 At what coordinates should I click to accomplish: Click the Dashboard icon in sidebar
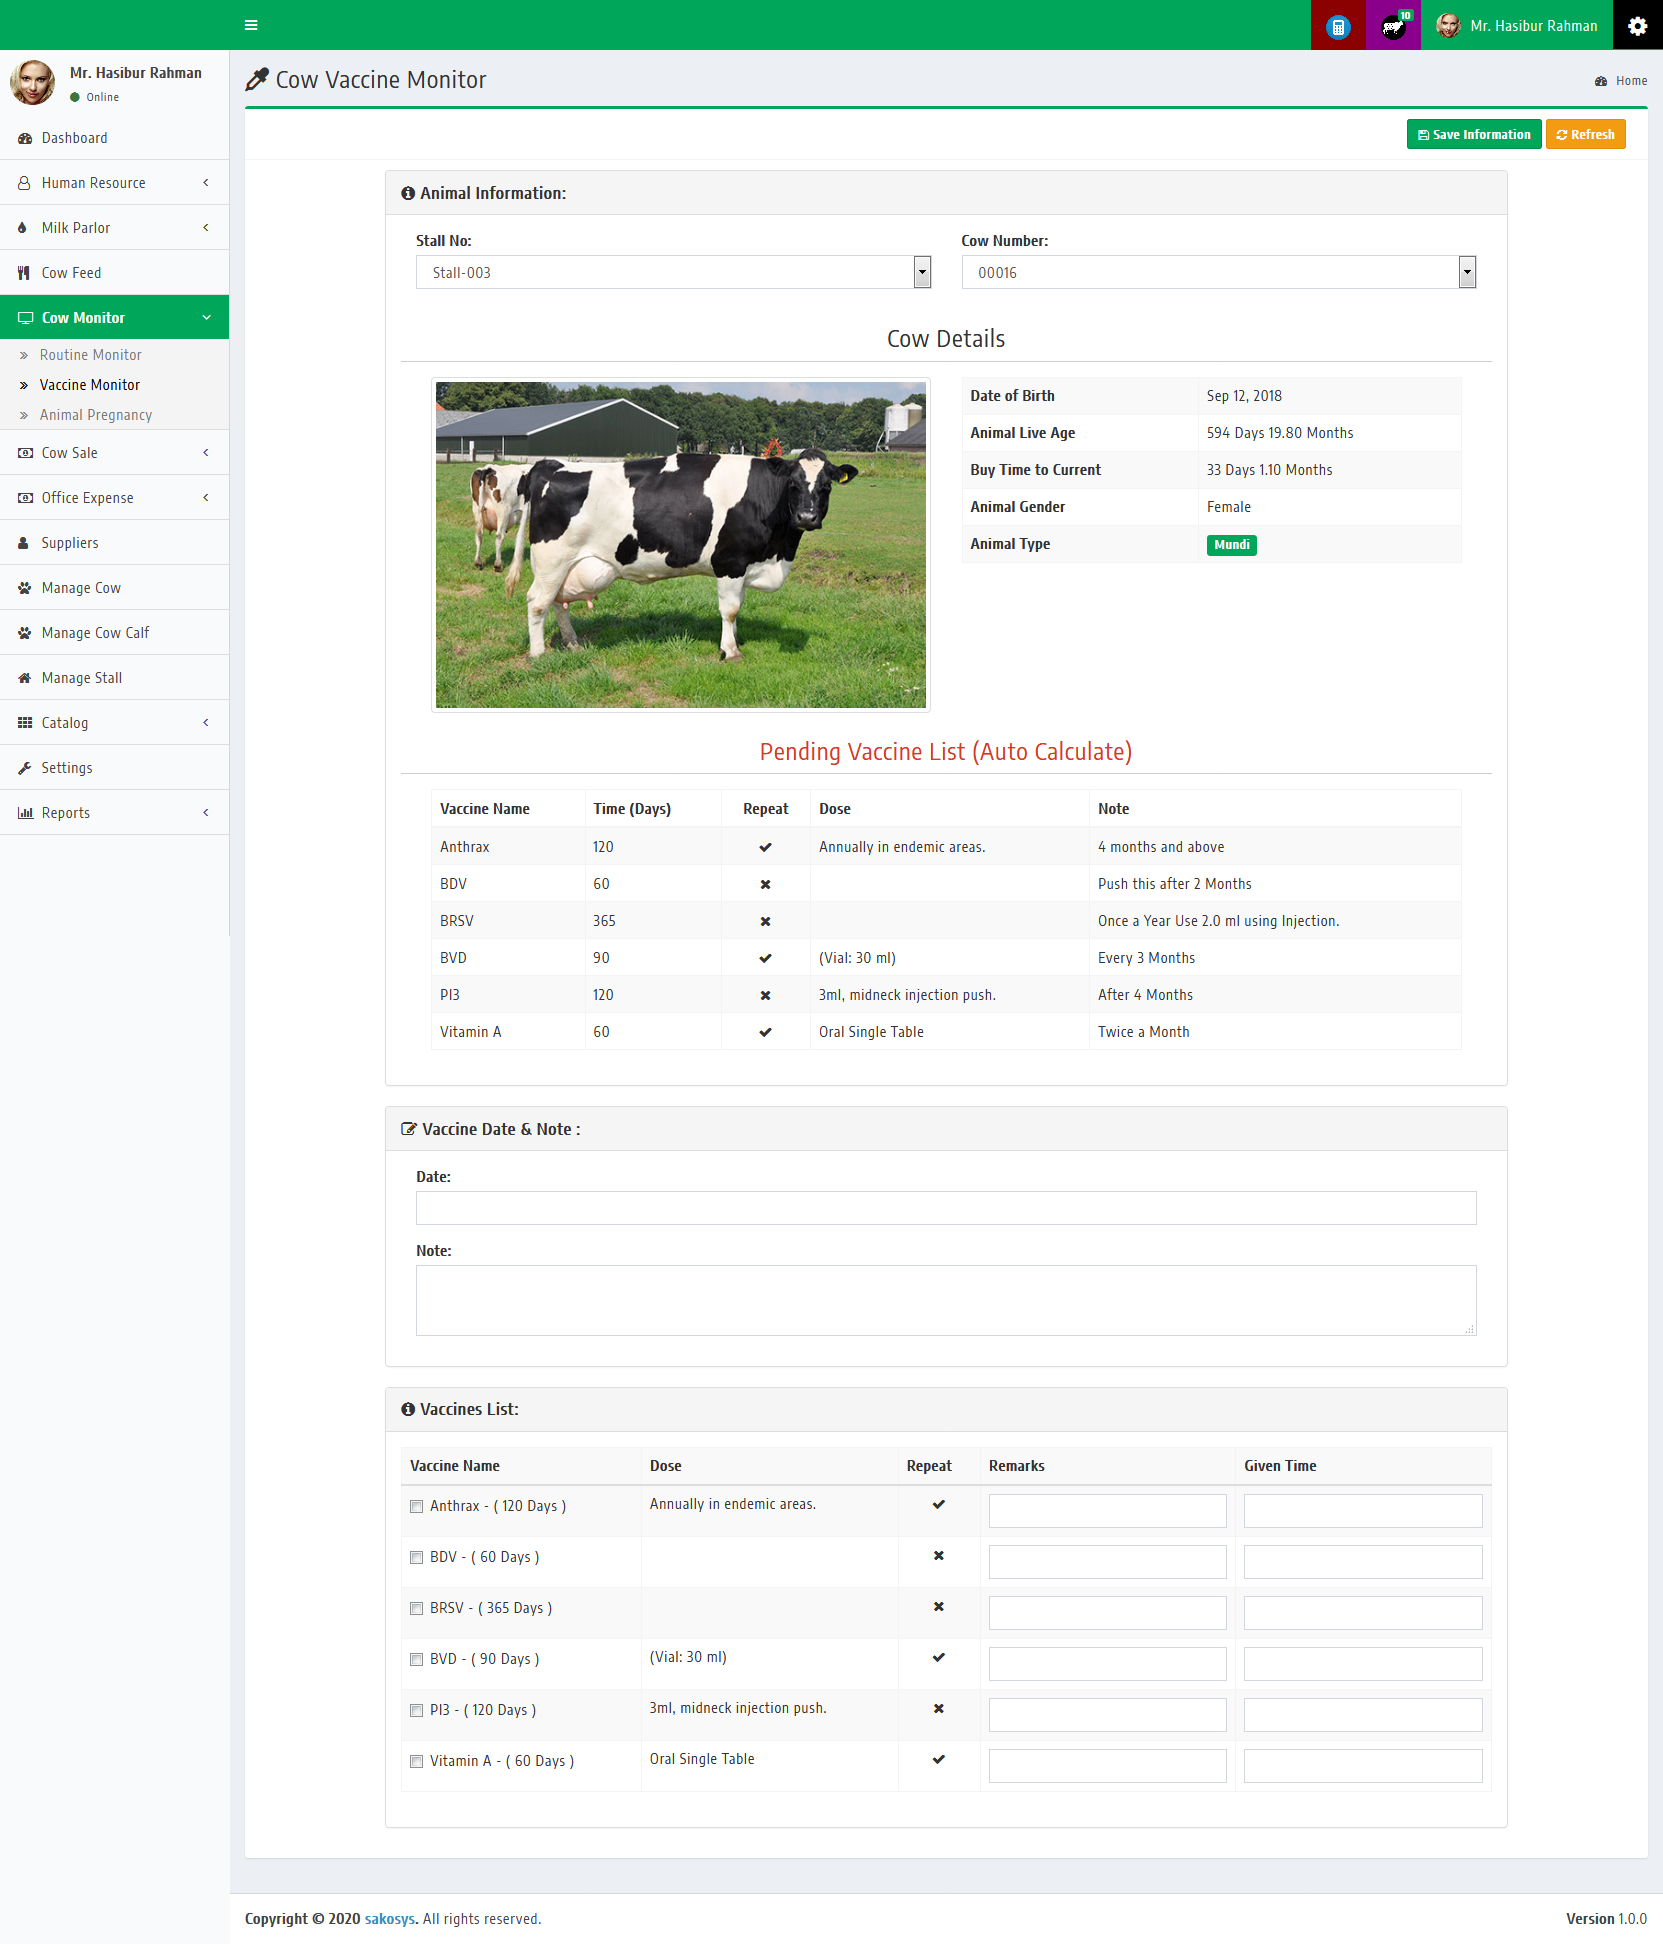[25, 138]
